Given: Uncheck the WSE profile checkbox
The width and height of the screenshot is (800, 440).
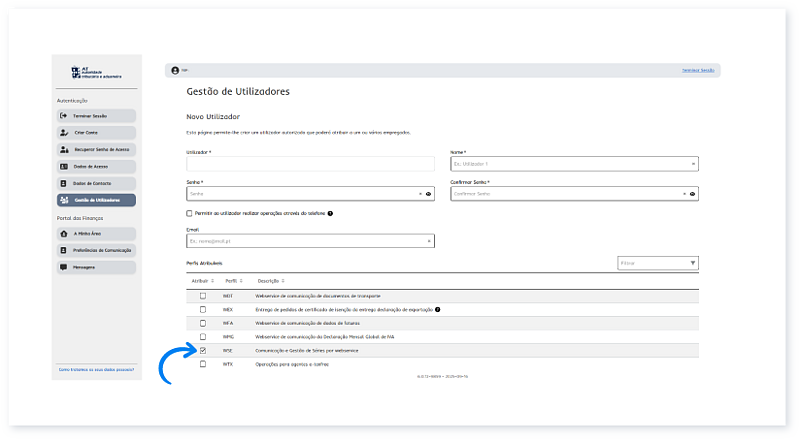Looking at the screenshot, I should (x=203, y=351).
